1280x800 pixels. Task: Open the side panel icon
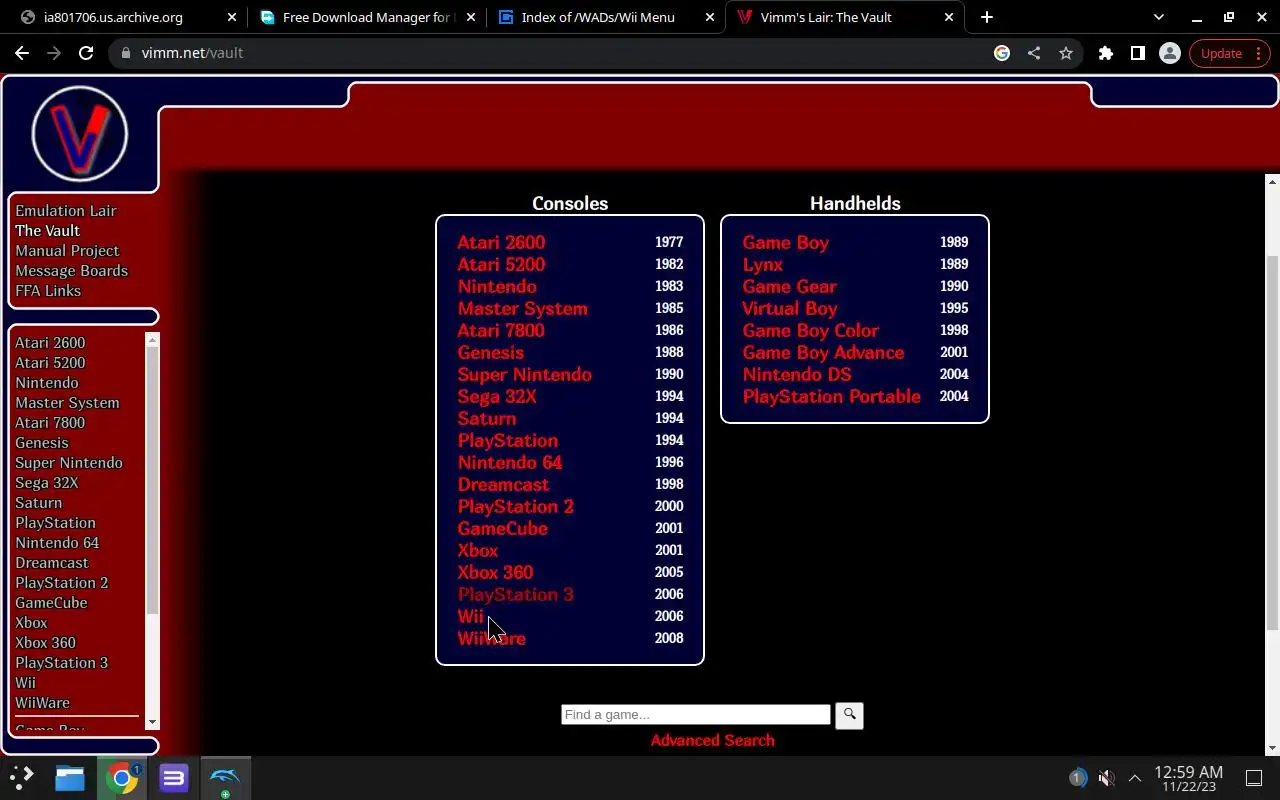click(x=1138, y=53)
